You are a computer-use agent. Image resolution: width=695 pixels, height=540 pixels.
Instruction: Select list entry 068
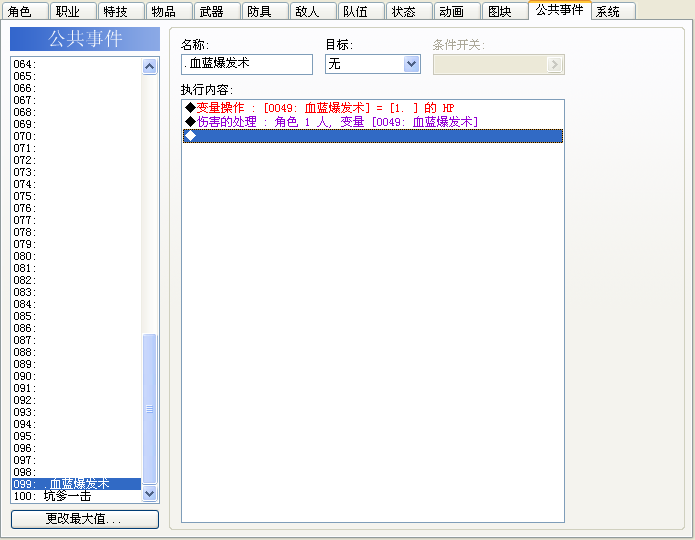(x=76, y=112)
